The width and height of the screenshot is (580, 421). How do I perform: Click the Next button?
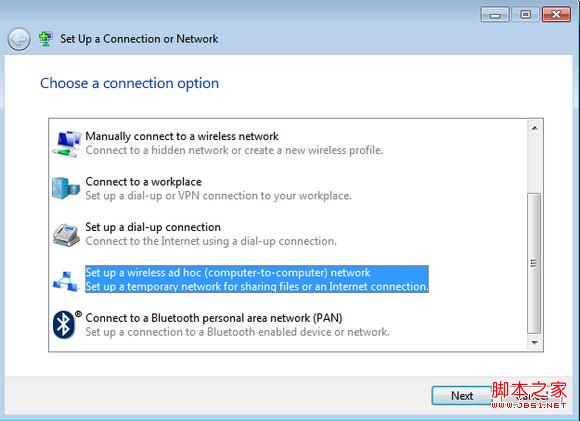click(x=462, y=396)
